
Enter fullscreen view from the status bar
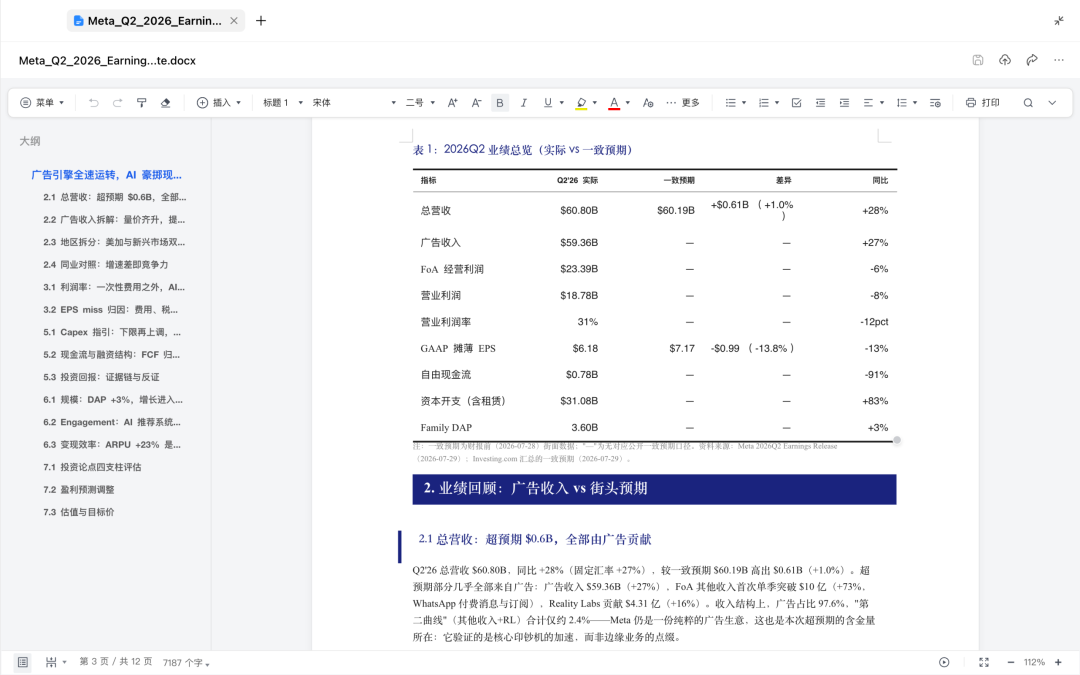pyautogui.click(x=984, y=662)
